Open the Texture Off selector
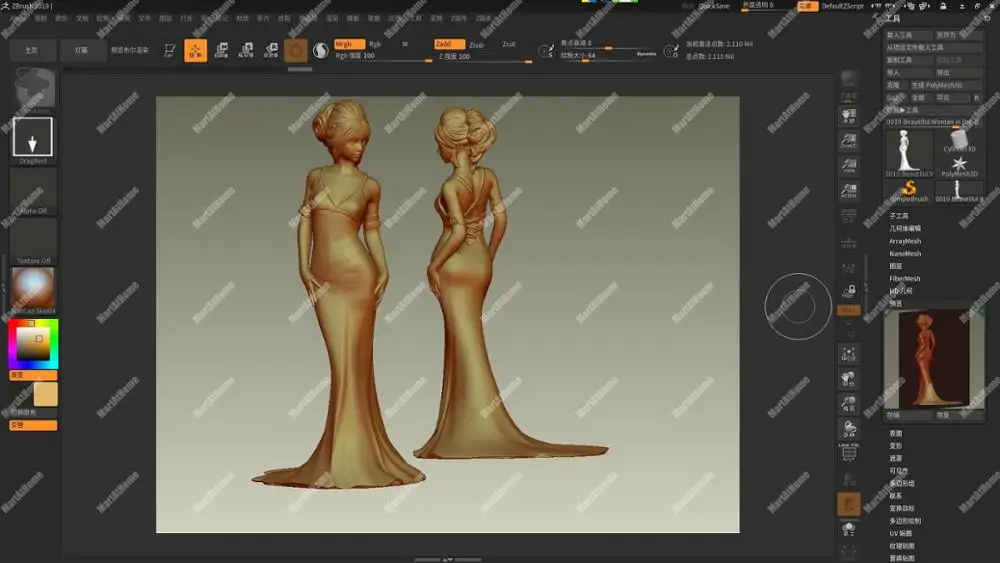The width and height of the screenshot is (1000, 563). coord(33,241)
